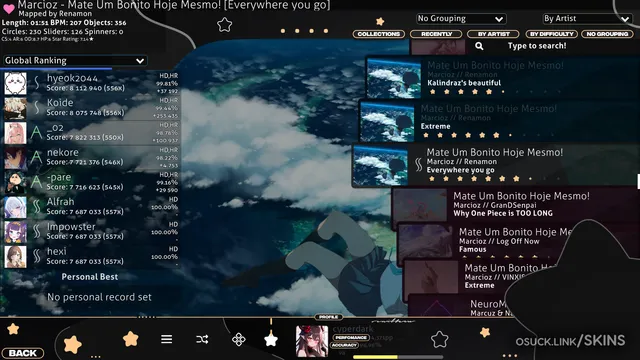Click _02's pink-haired avatar
Image resolution: width=640 pixels, height=360 pixels.
pyautogui.click(x=15, y=133)
